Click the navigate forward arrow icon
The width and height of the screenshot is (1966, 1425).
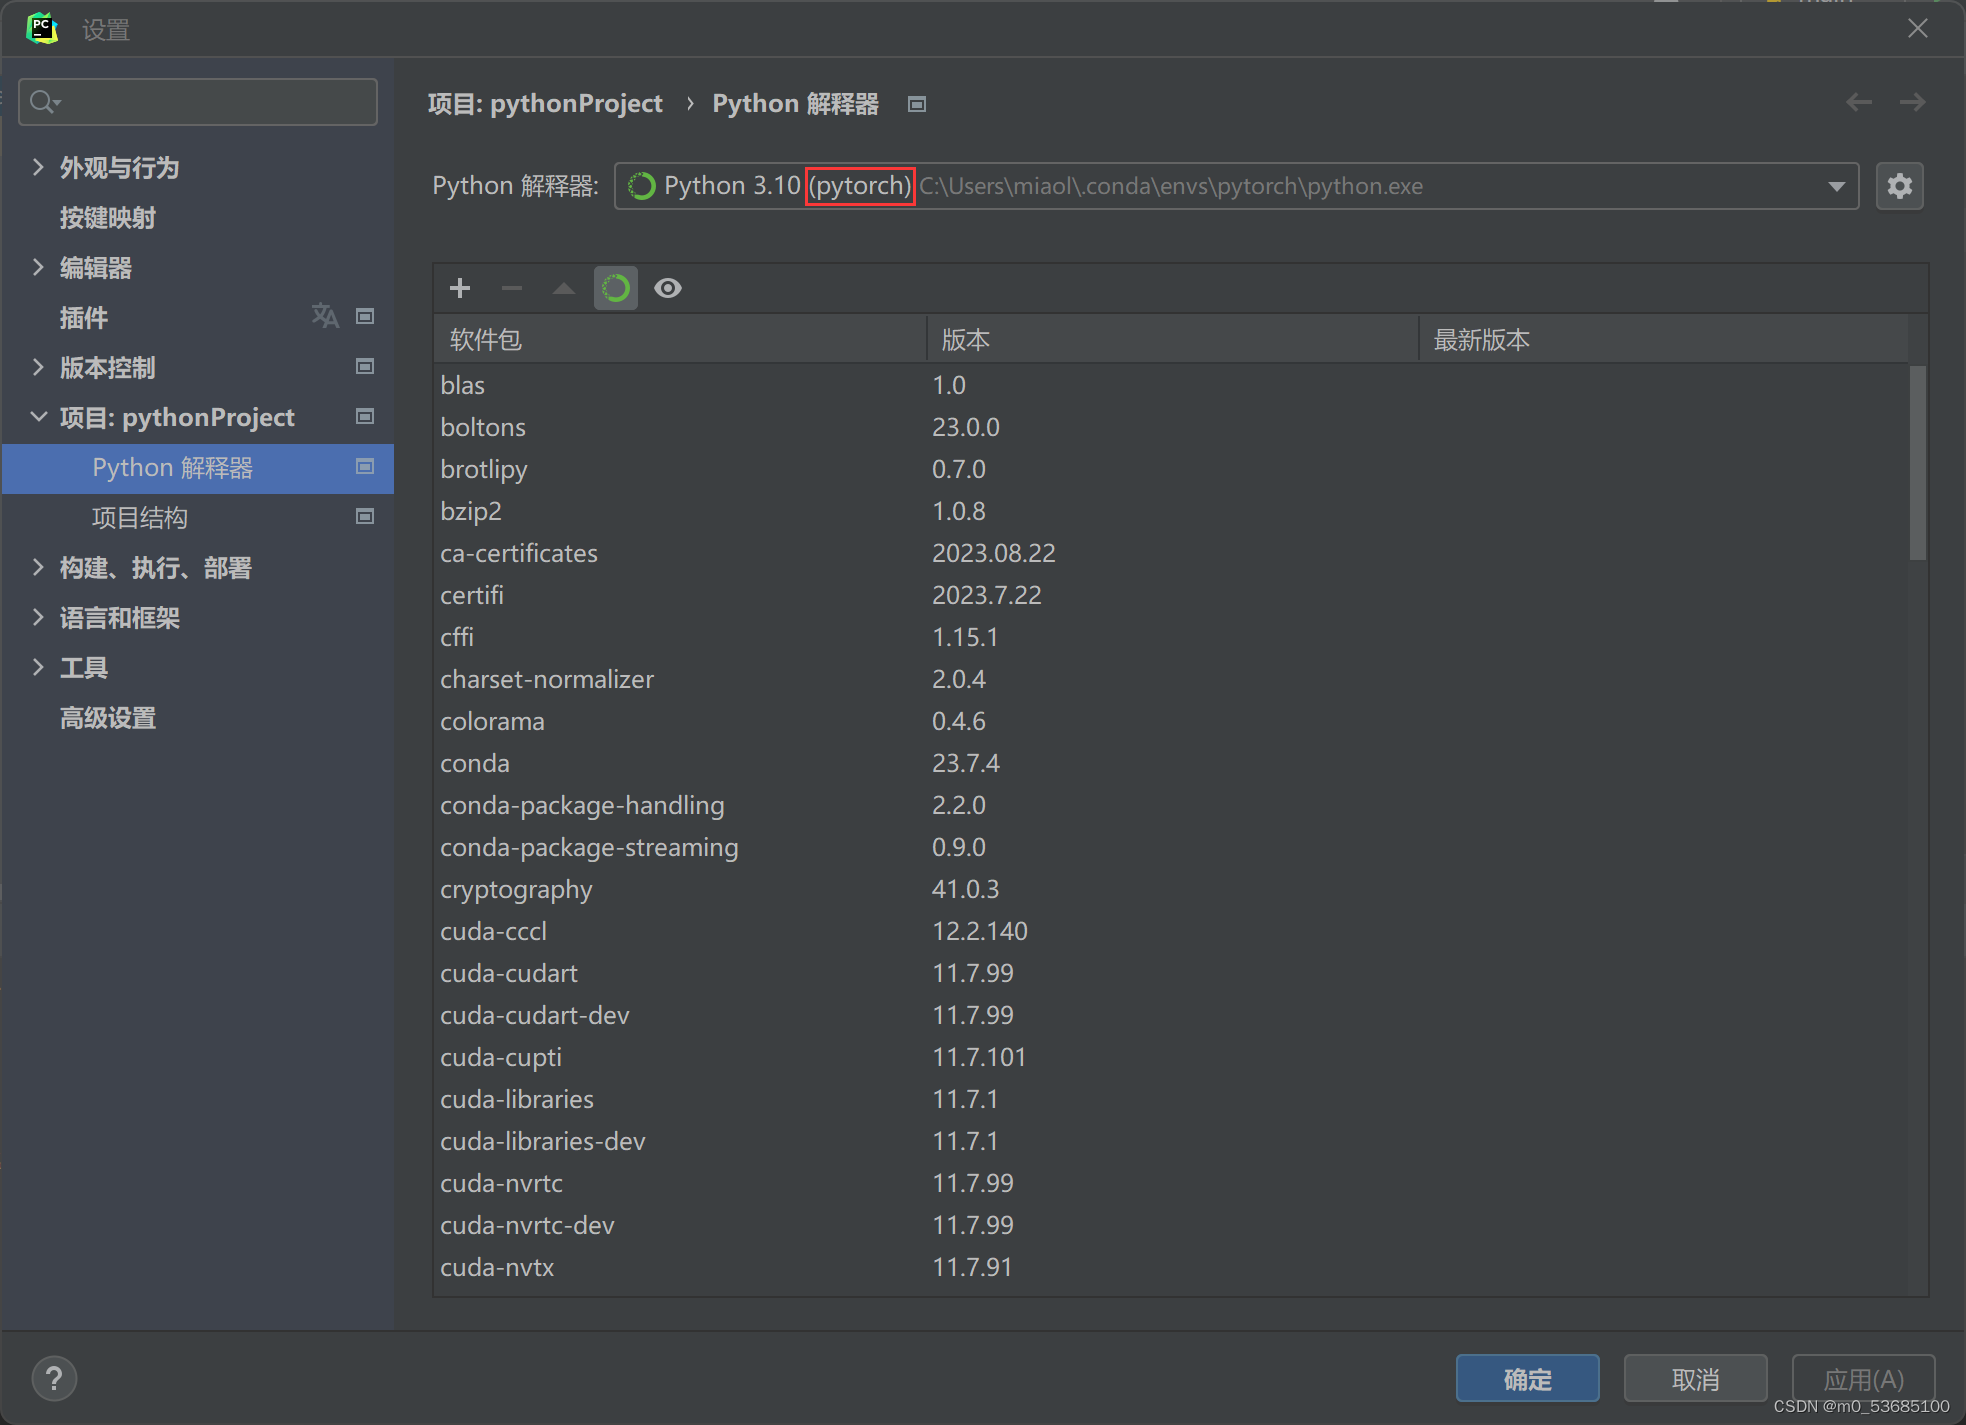(x=1912, y=102)
